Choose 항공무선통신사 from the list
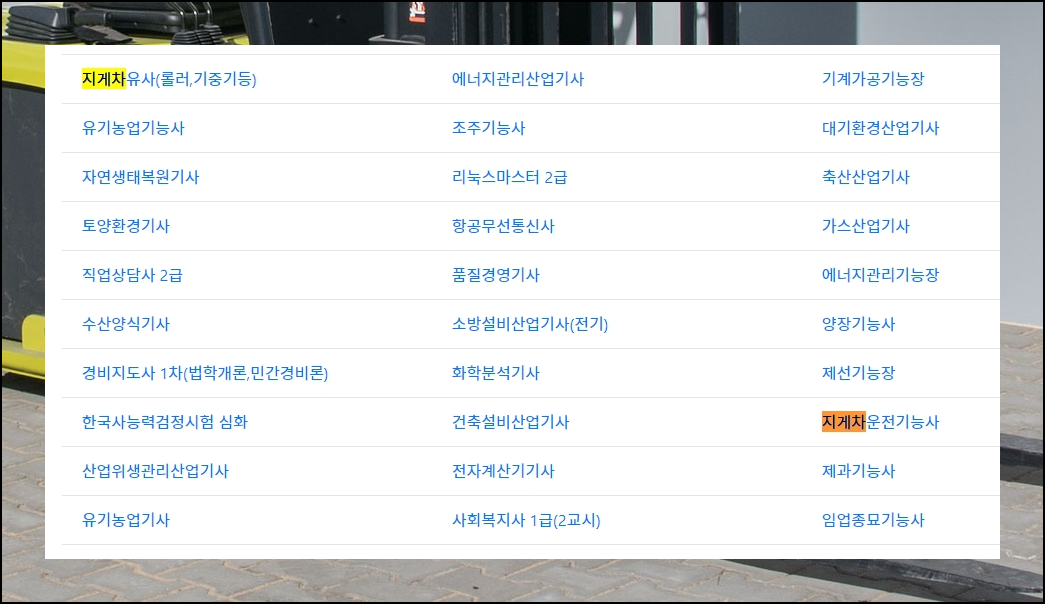1045x604 pixels. (x=503, y=226)
